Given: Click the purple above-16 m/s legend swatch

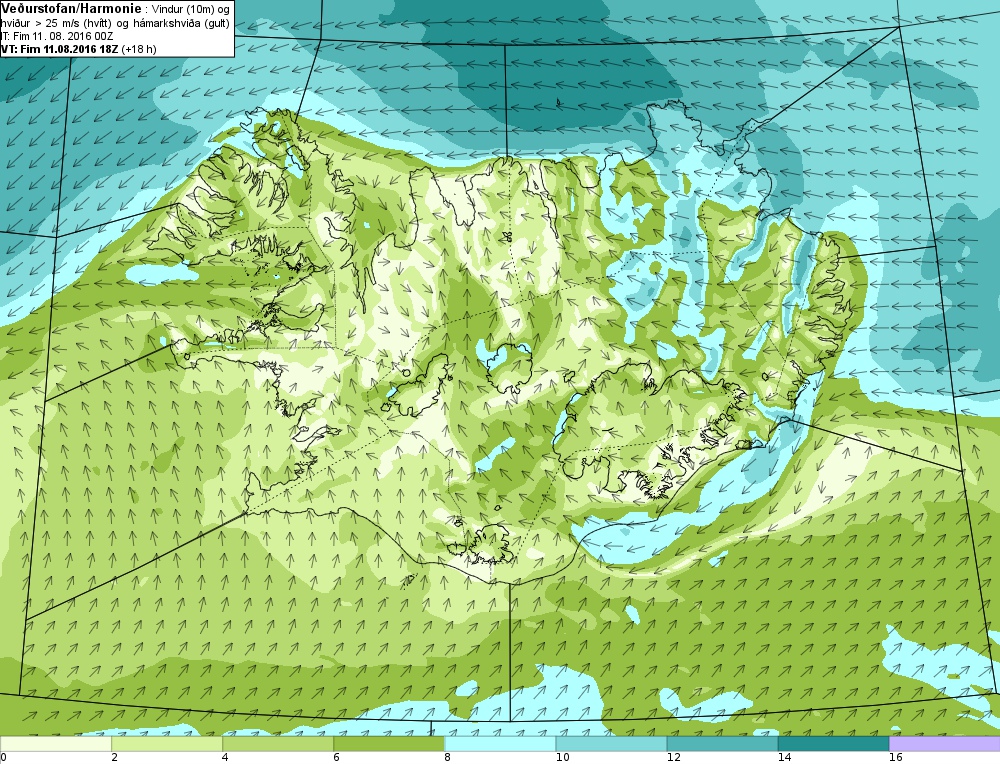Looking at the screenshot, I should pyautogui.click(x=945, y=744).
